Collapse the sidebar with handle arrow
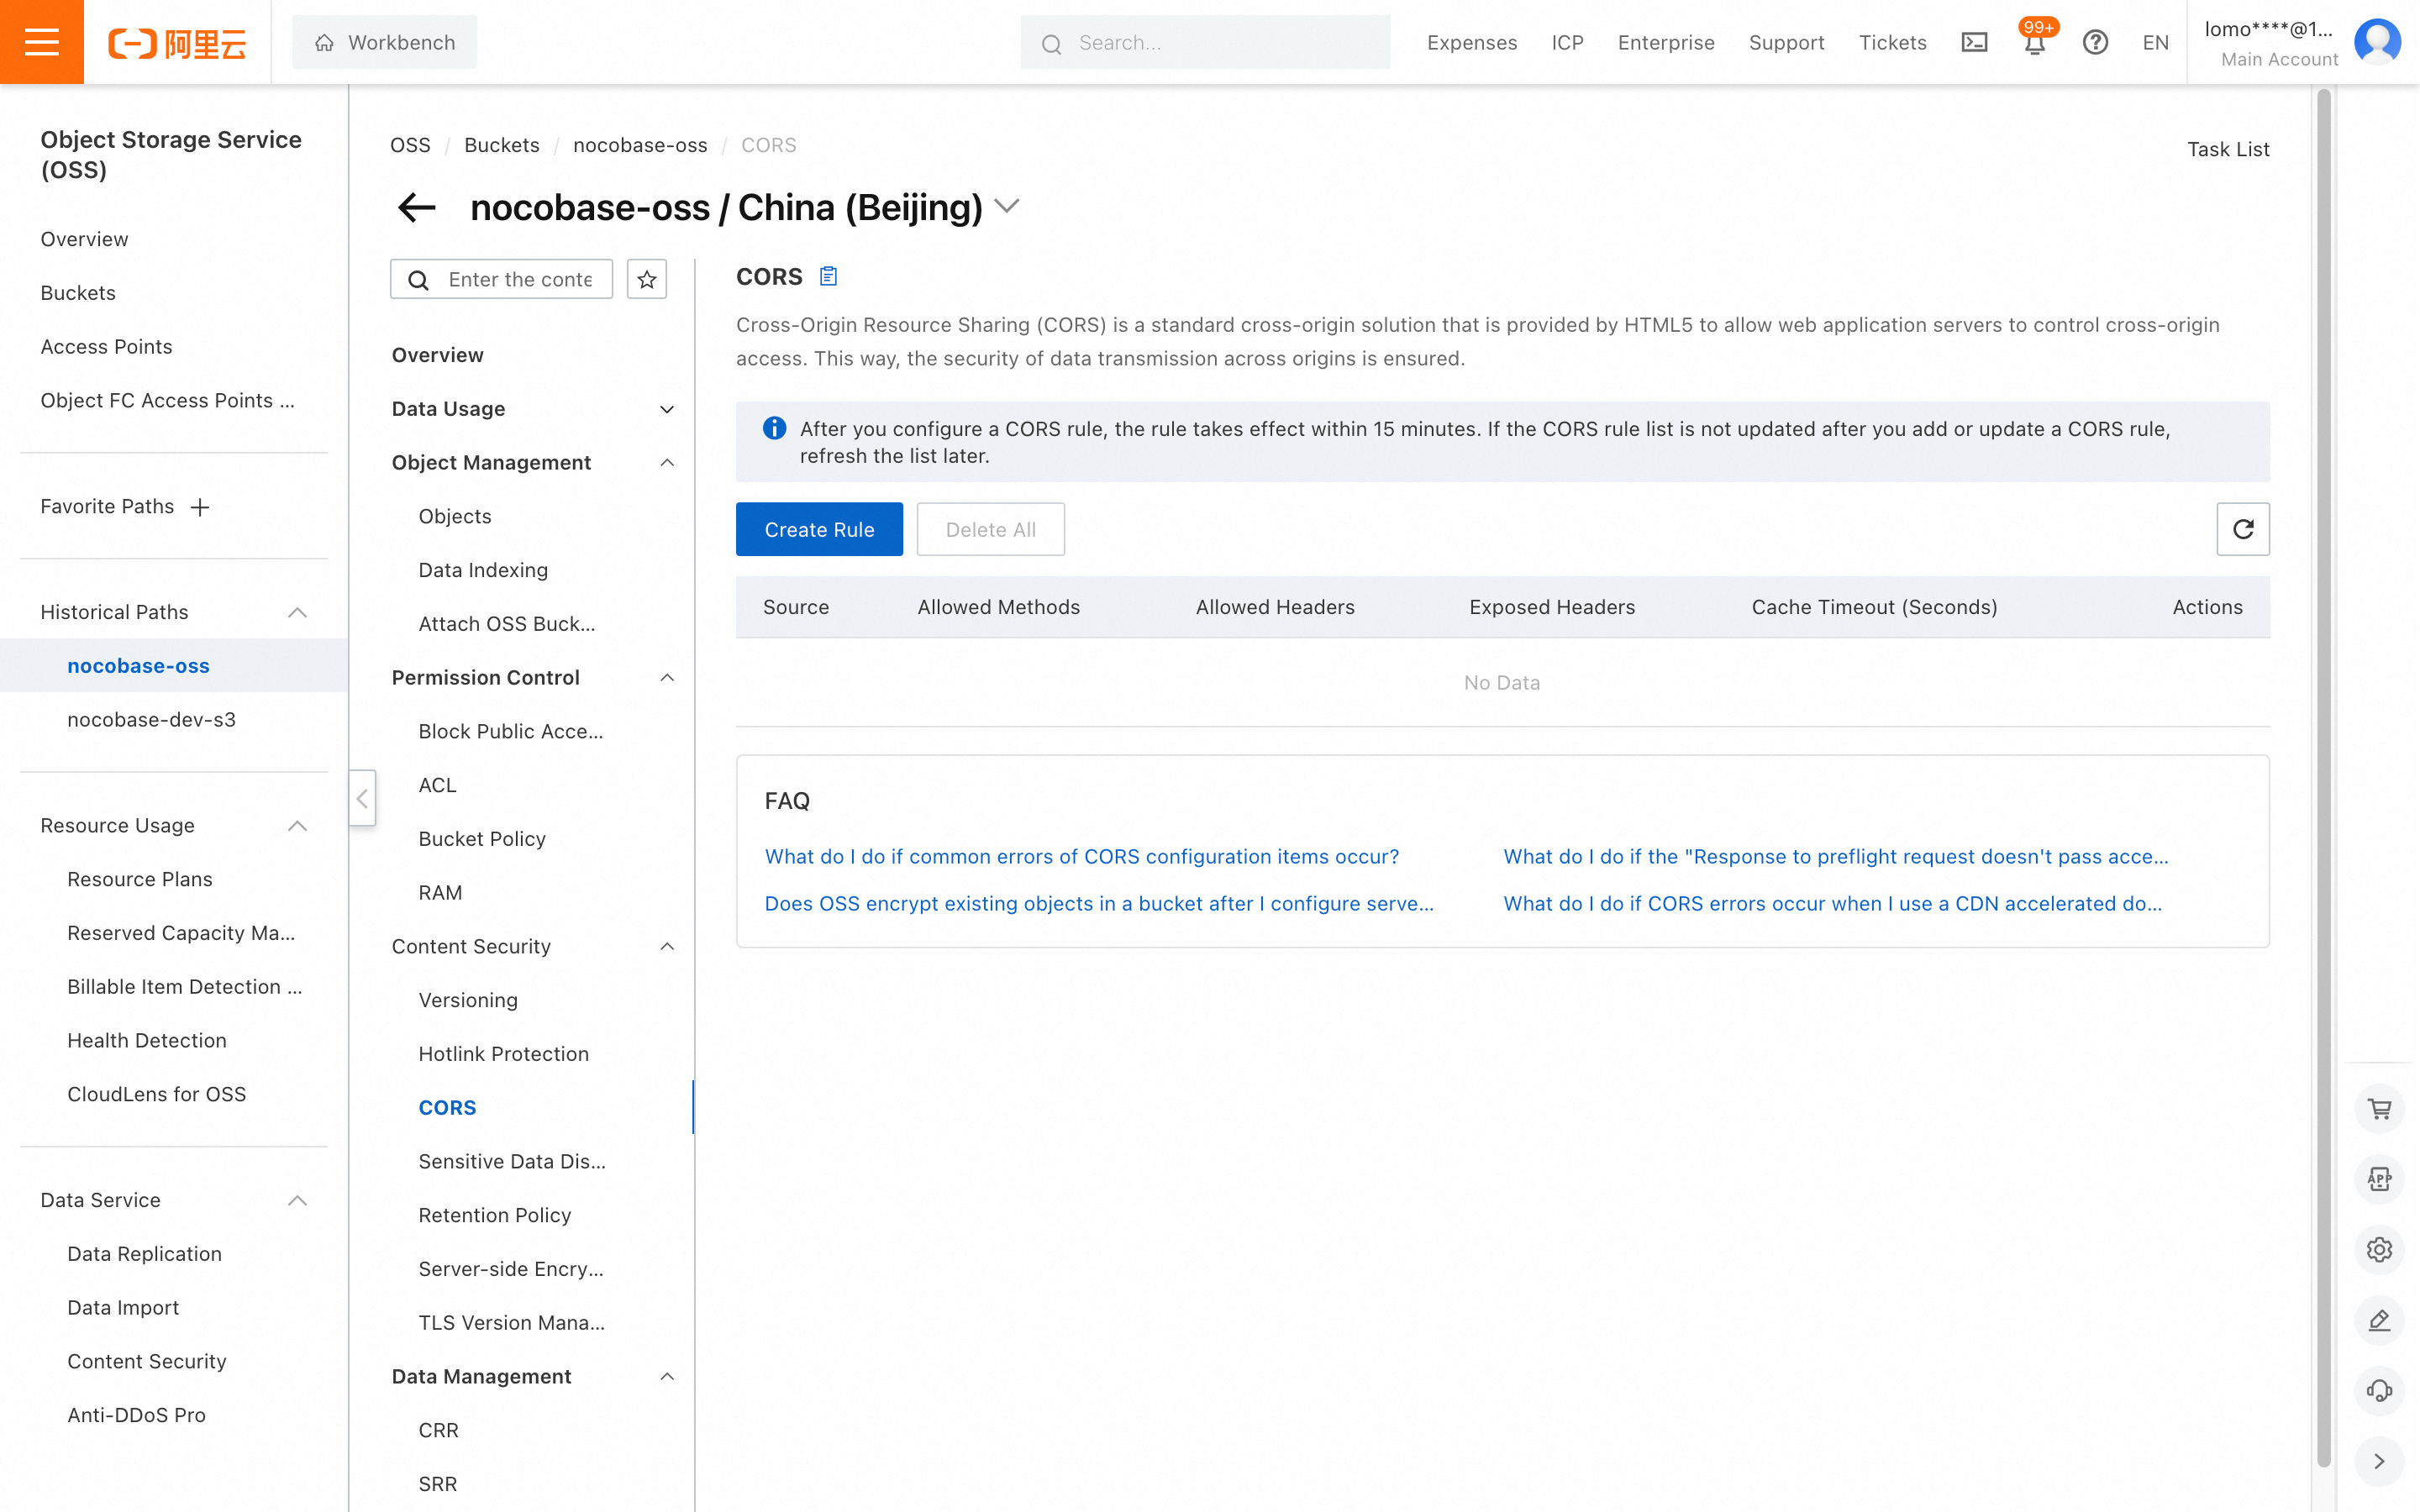Image resolution: width=2420 pixels, height=1512 pixels. click(x=362, y=797)
